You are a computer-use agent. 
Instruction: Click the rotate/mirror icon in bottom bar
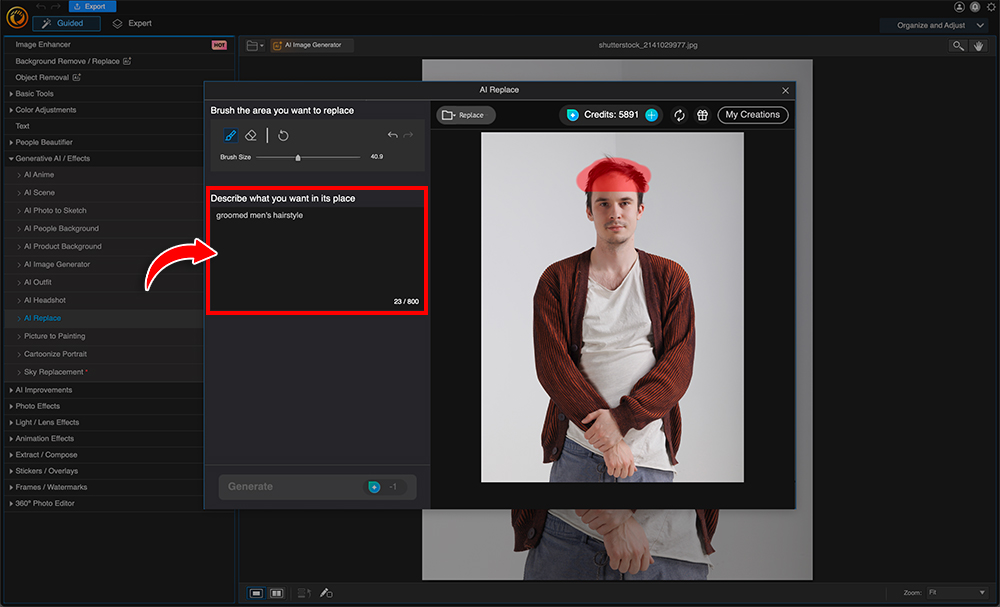coord(304,593)
